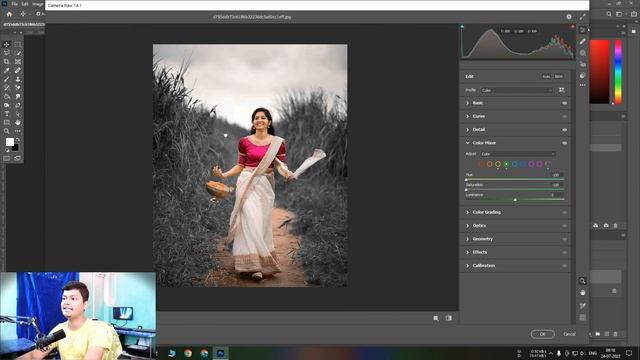Open the Edit toolbar three-dots menu

pyautogui.click(x=18, y=131)
